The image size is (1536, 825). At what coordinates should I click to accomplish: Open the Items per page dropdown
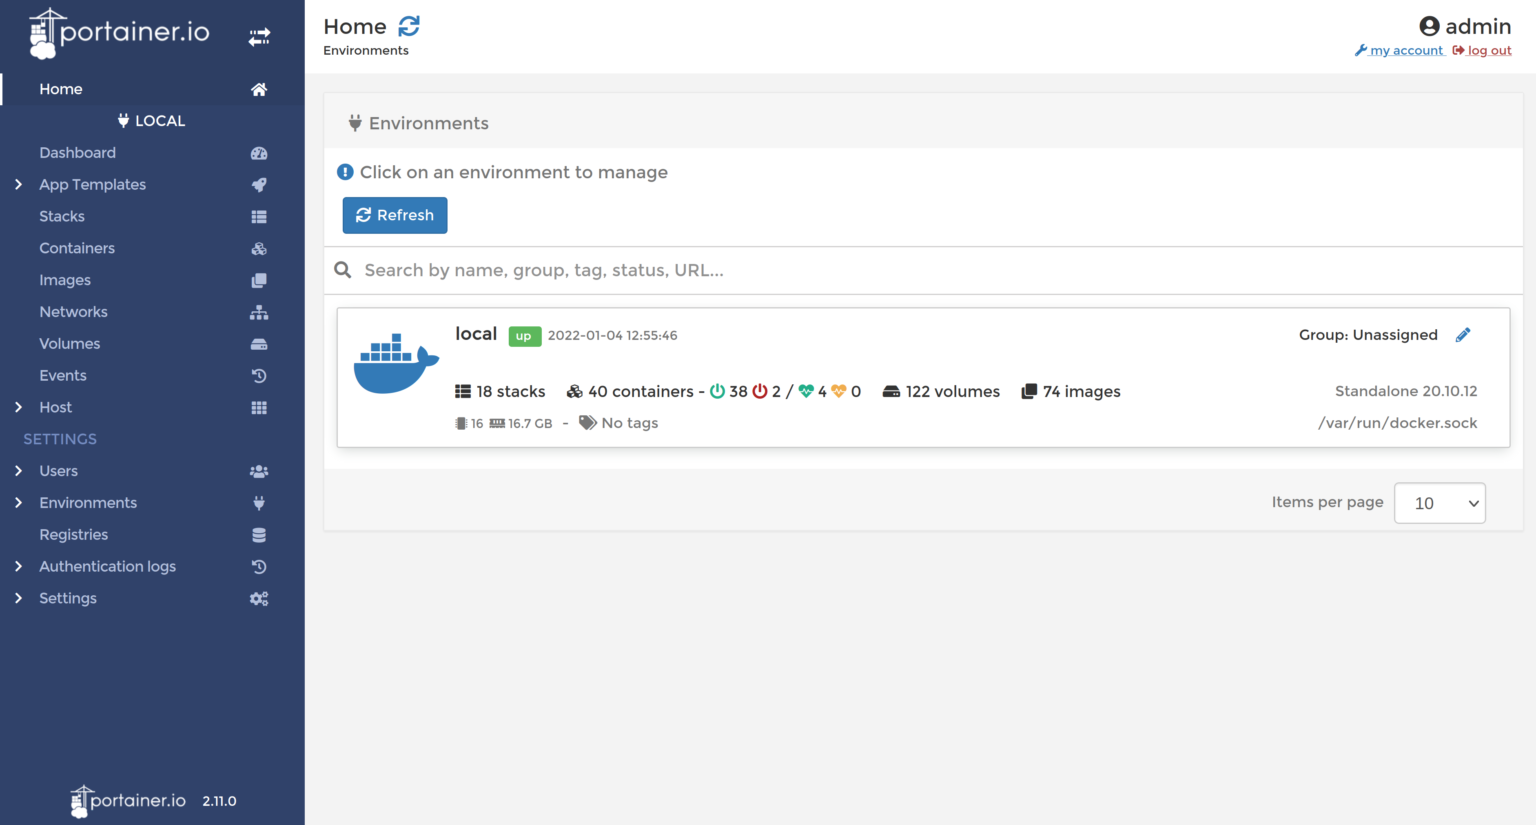1440,503
